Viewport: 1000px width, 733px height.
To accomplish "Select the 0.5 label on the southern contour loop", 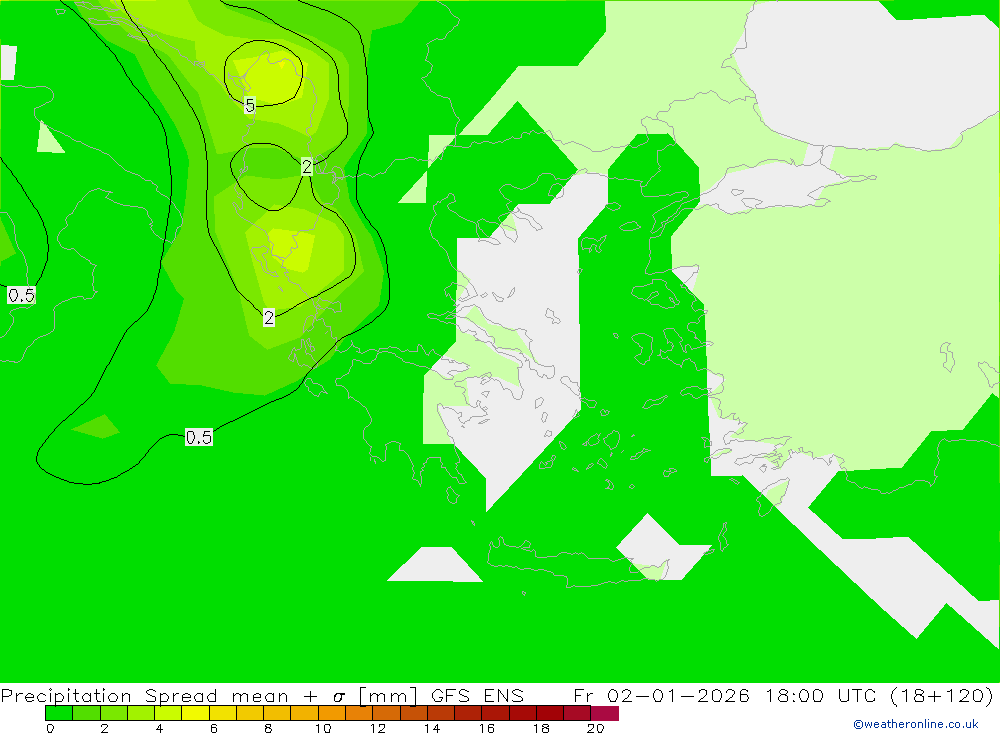I will click(198, 438).
